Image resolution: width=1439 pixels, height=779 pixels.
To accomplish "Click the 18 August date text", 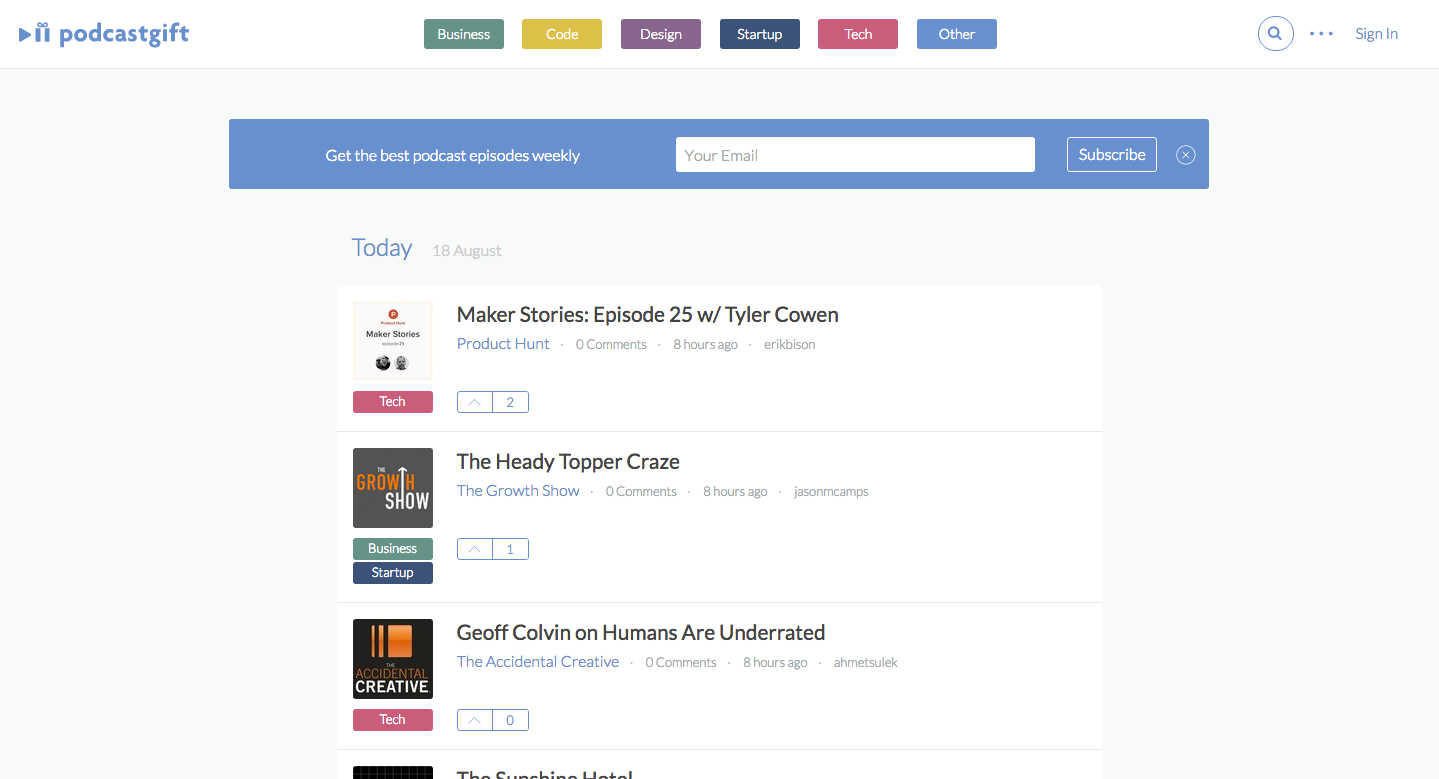I will tap(467, 250).
